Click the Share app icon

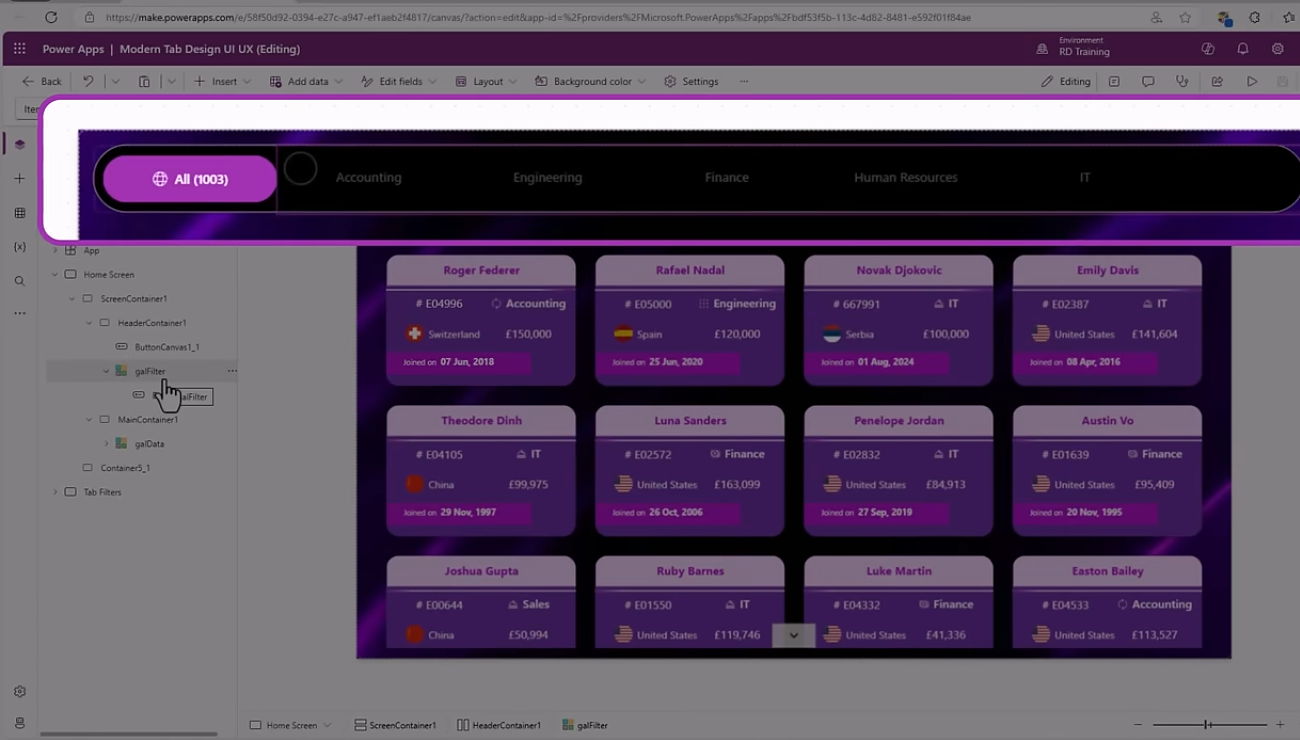coord(1217,81)
